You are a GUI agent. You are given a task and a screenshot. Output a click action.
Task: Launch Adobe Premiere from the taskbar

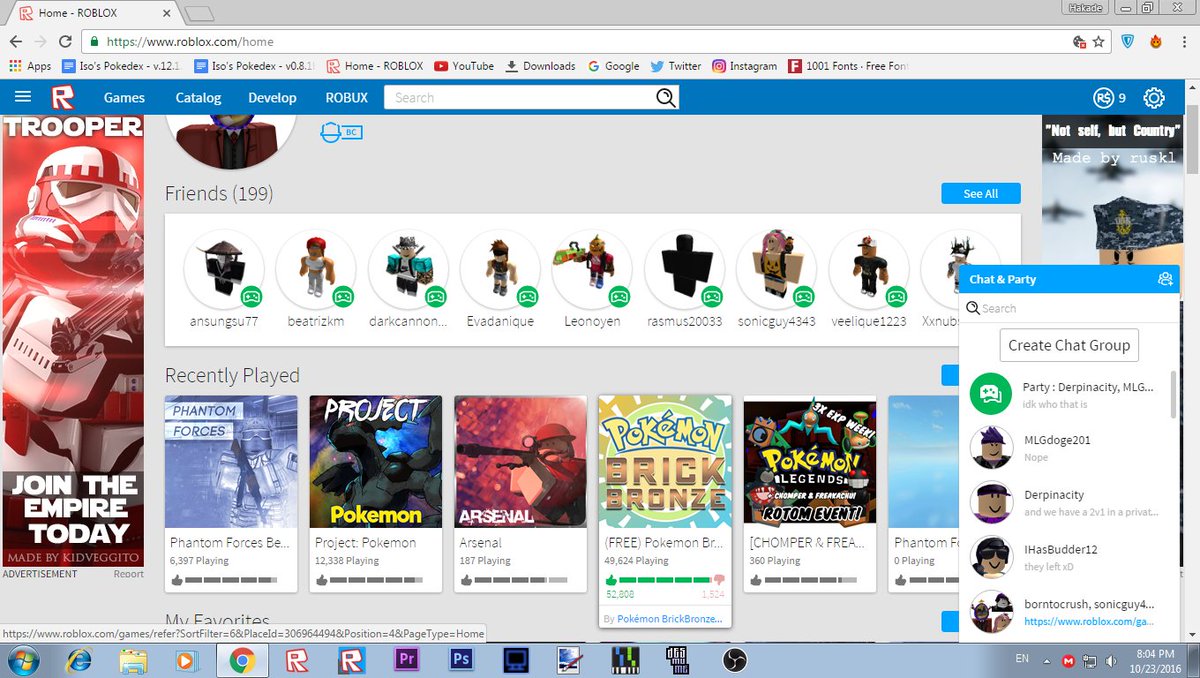407,660
